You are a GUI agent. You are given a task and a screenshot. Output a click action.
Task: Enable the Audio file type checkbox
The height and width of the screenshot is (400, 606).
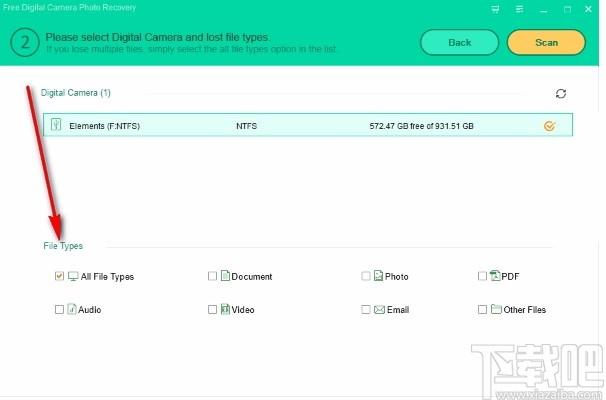[59, 310]
